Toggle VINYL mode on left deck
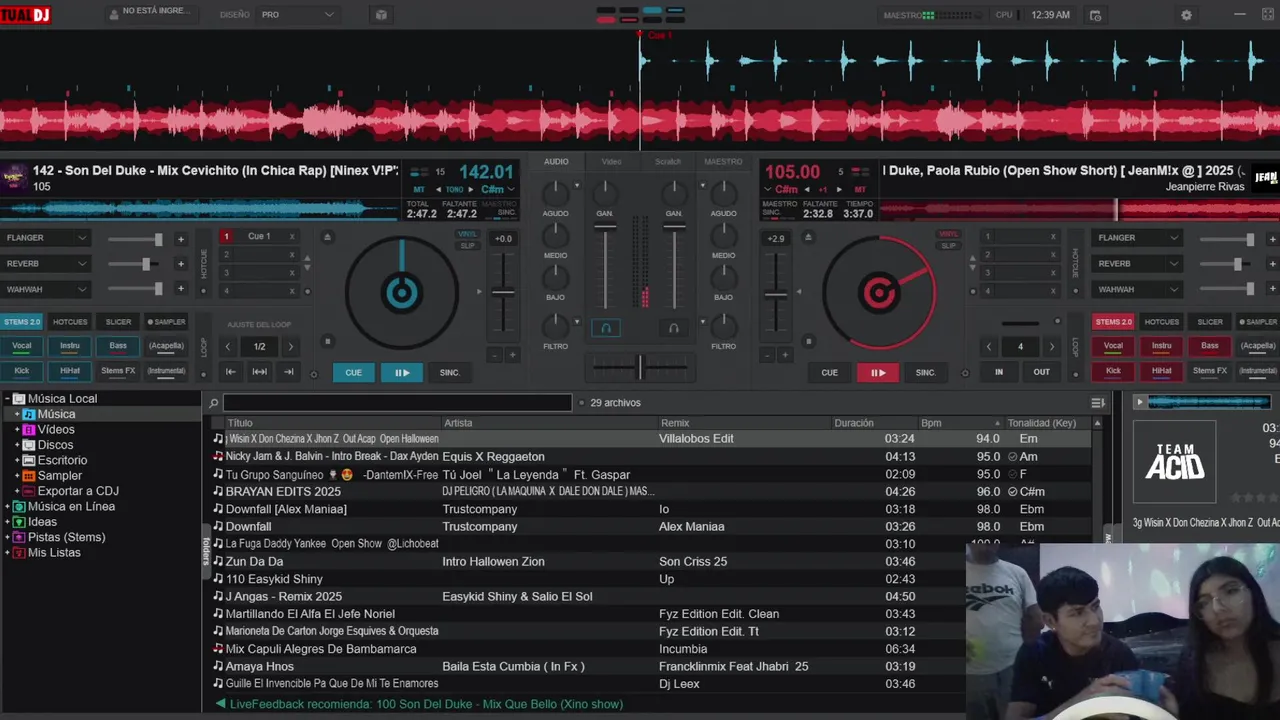The height and width of the screenshot is (720, 1280). coord(468,235)
